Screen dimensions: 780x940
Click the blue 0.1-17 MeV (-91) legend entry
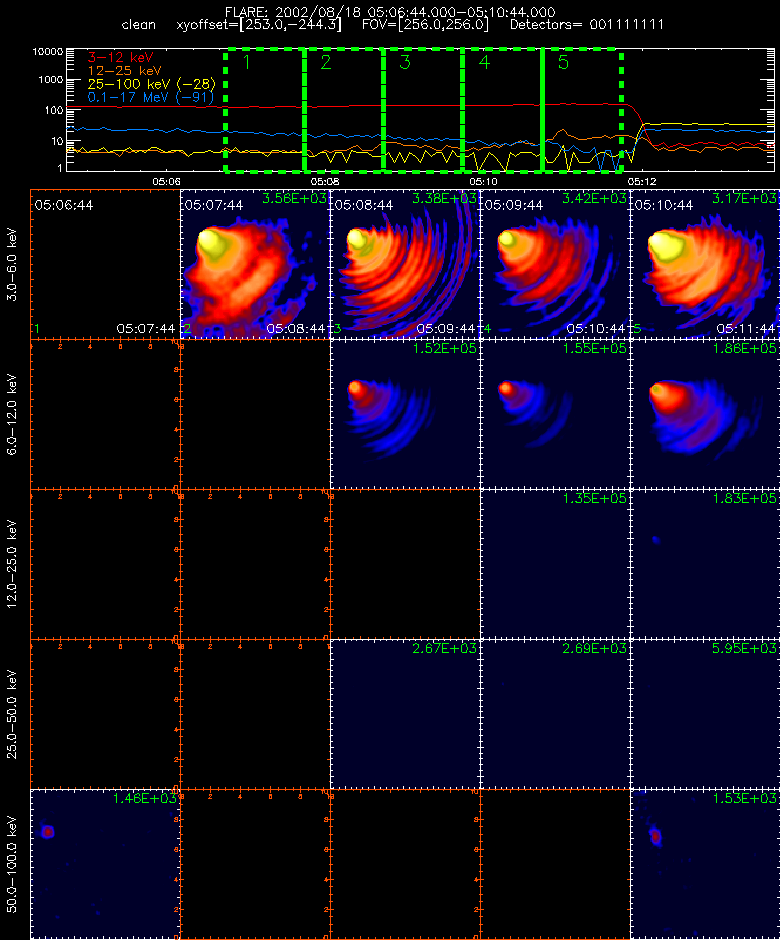150,97
